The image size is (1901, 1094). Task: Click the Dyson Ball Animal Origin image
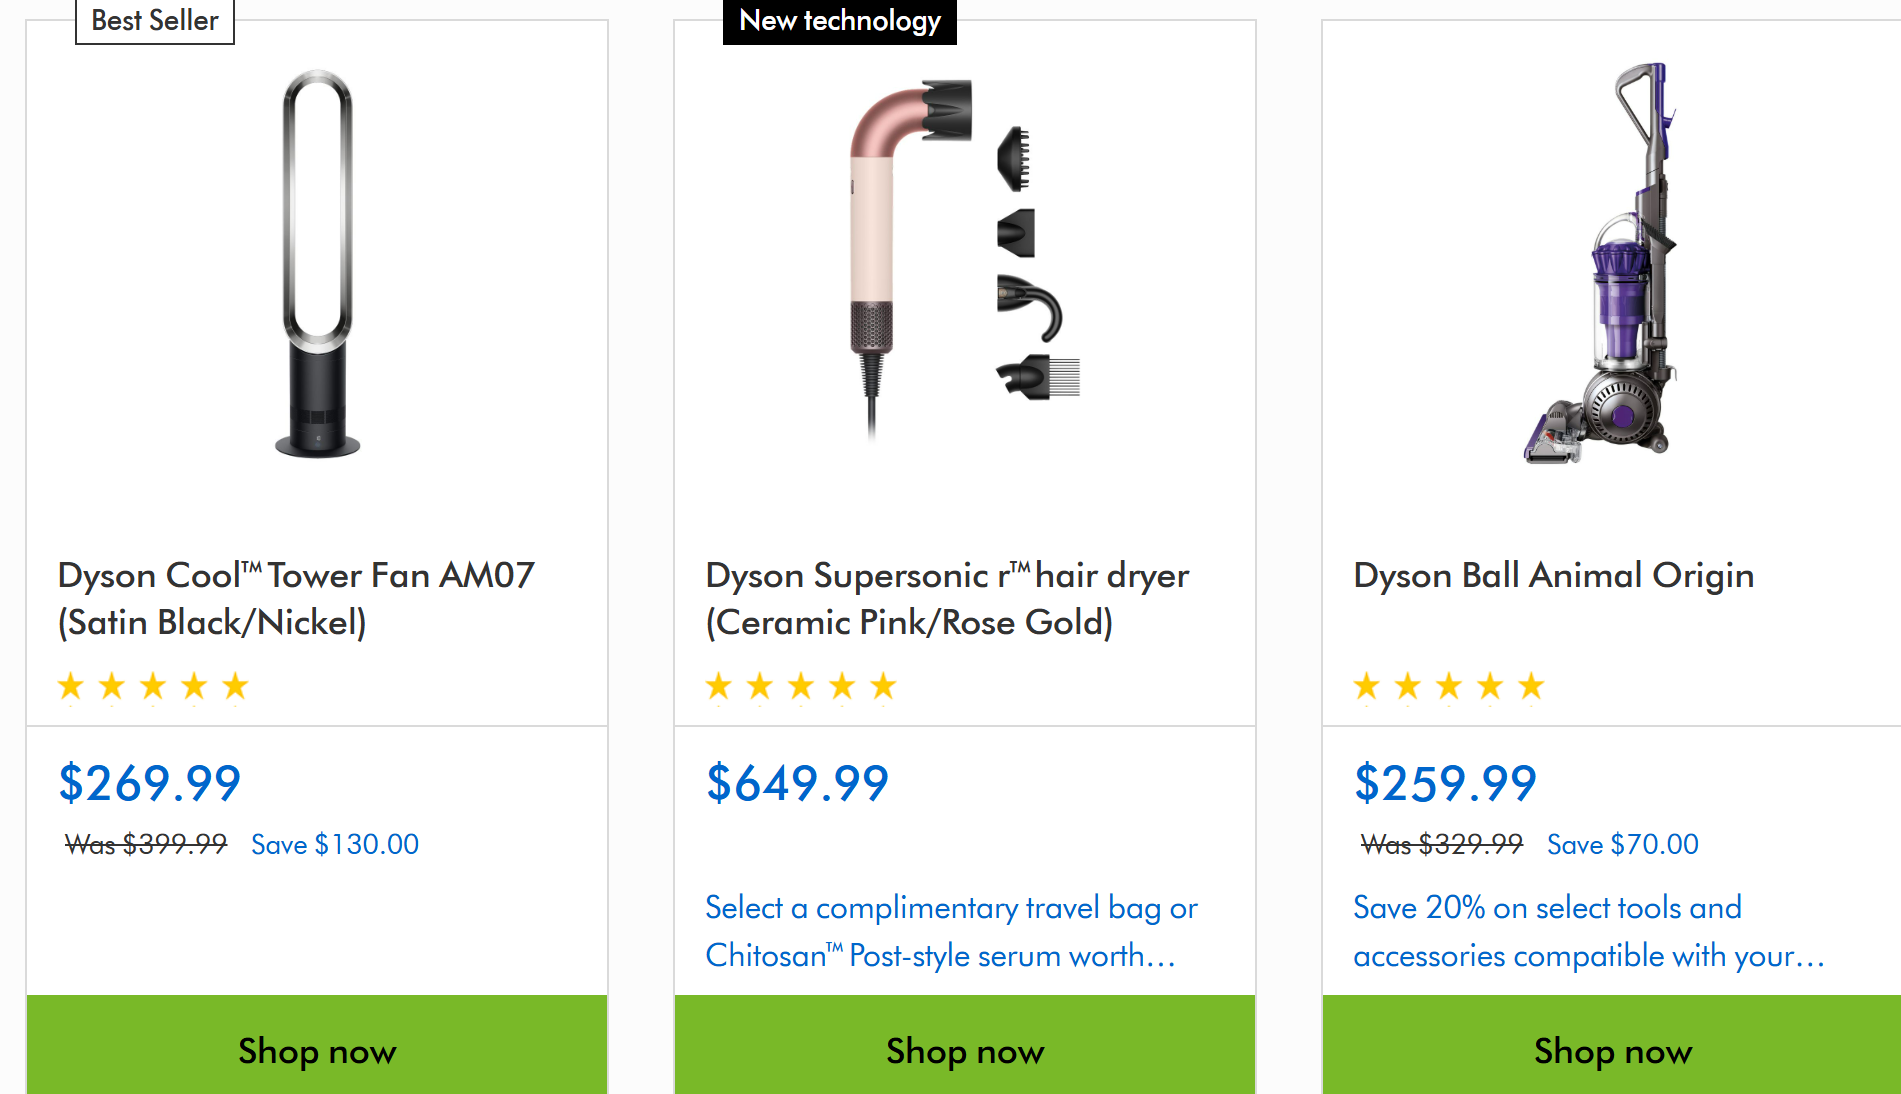(1602, 262)
